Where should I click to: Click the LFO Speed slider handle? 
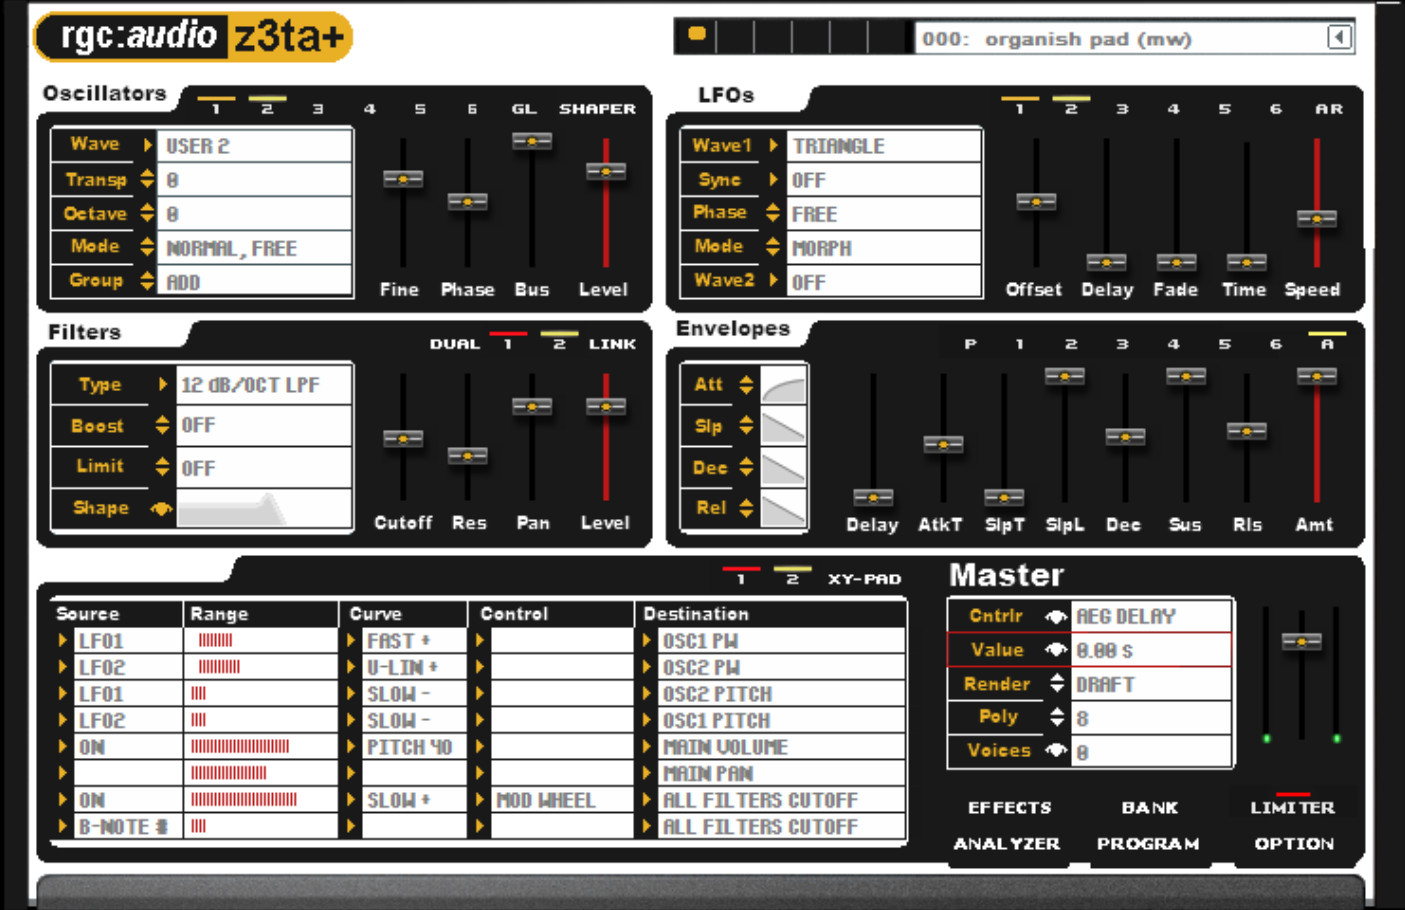tap(1316, 218)
